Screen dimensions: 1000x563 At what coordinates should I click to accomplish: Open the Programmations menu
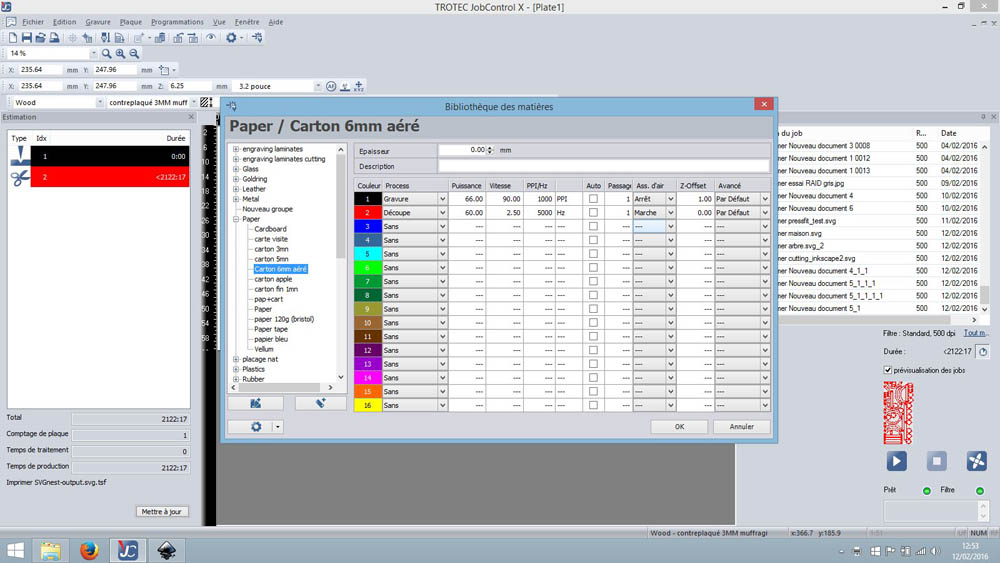[x=177, y=22]
